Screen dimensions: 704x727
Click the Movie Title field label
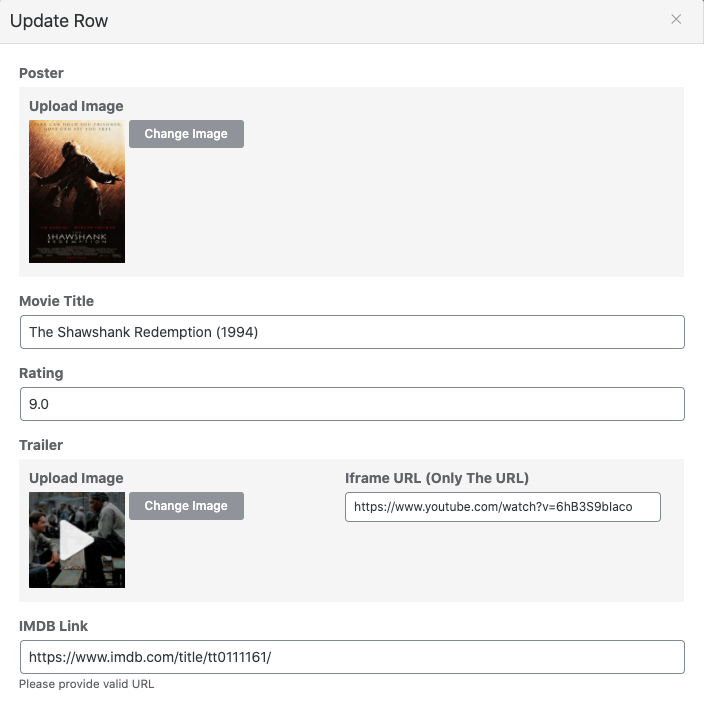(x=56, y=301)
